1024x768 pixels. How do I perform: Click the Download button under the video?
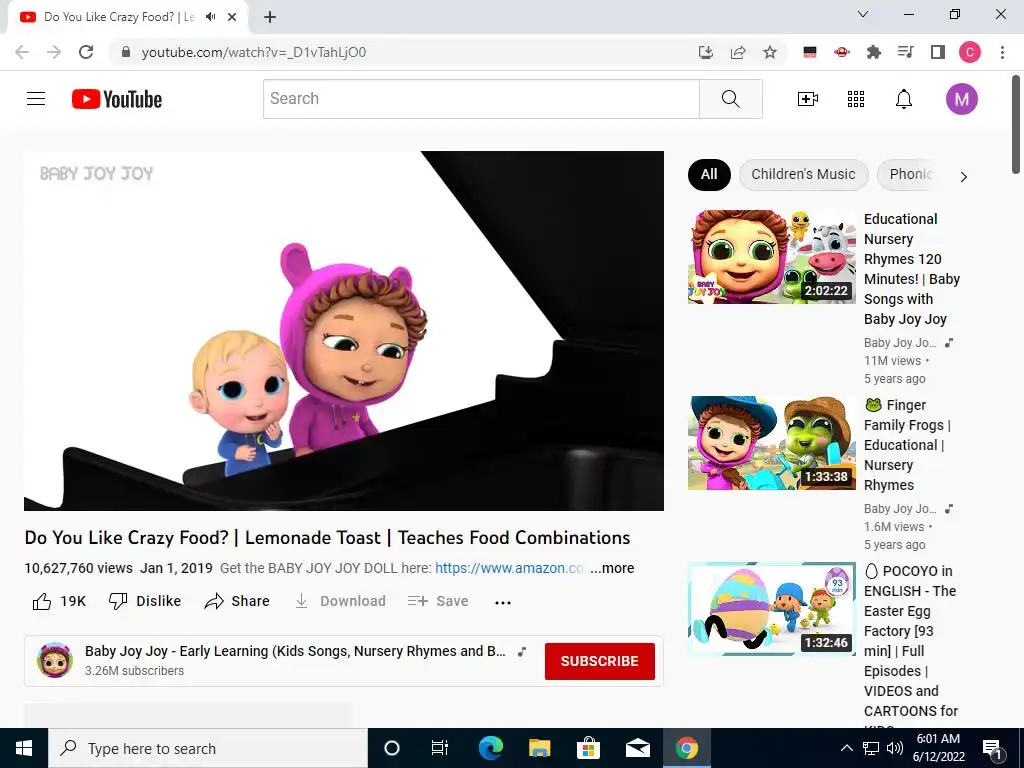(x=340, y=601)
